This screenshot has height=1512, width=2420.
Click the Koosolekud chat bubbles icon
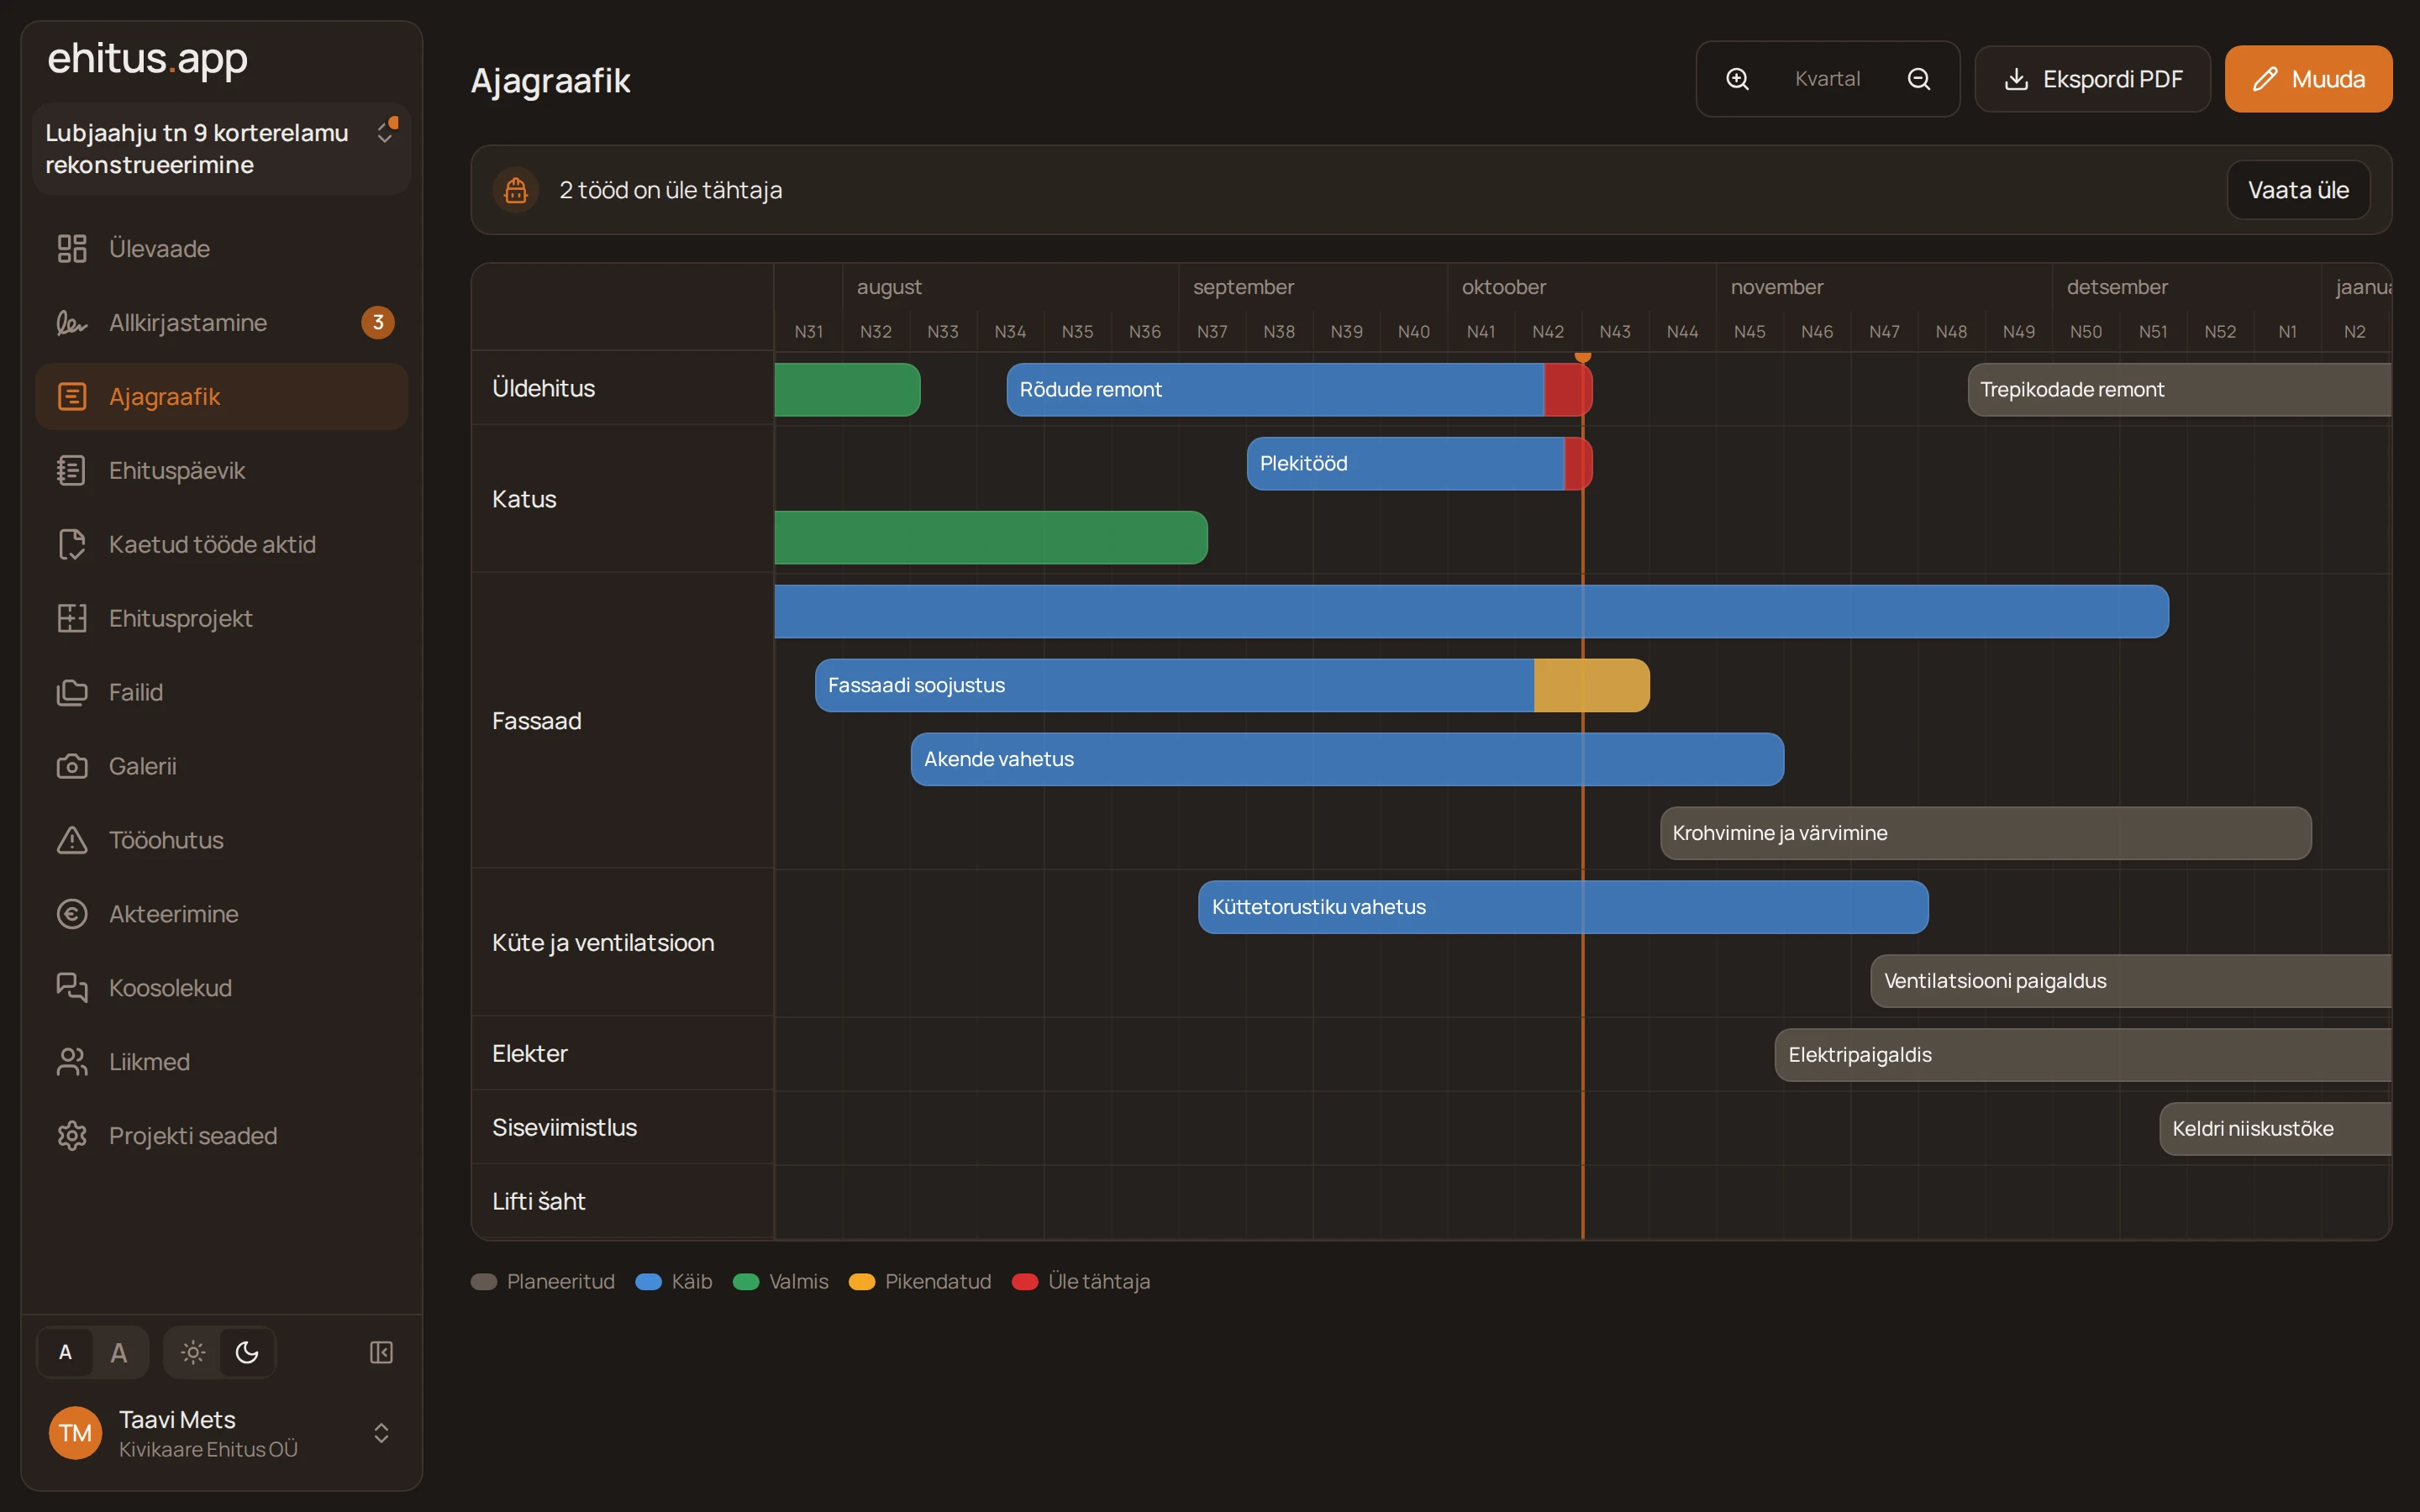coord(72,988)
